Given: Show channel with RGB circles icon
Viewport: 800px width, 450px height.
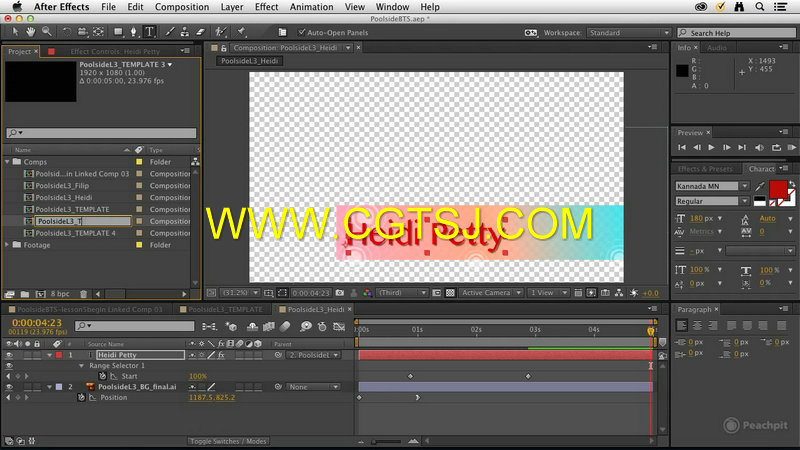Looking at the screenshot, I should click(x=367, y=293).
